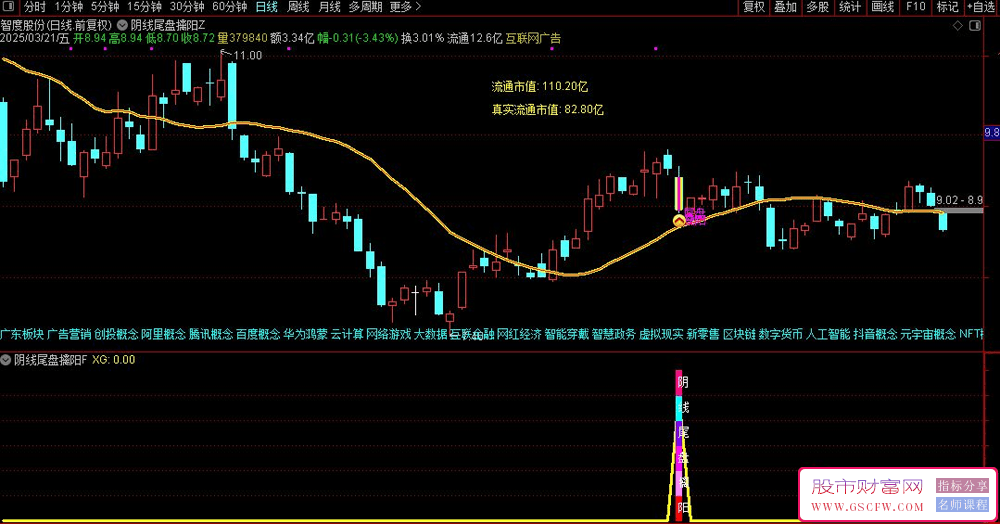Open the 智慧政务 concept tag
Image resolution: width=1000 pixels, height=524 pixels.
[x=614, y=334]
